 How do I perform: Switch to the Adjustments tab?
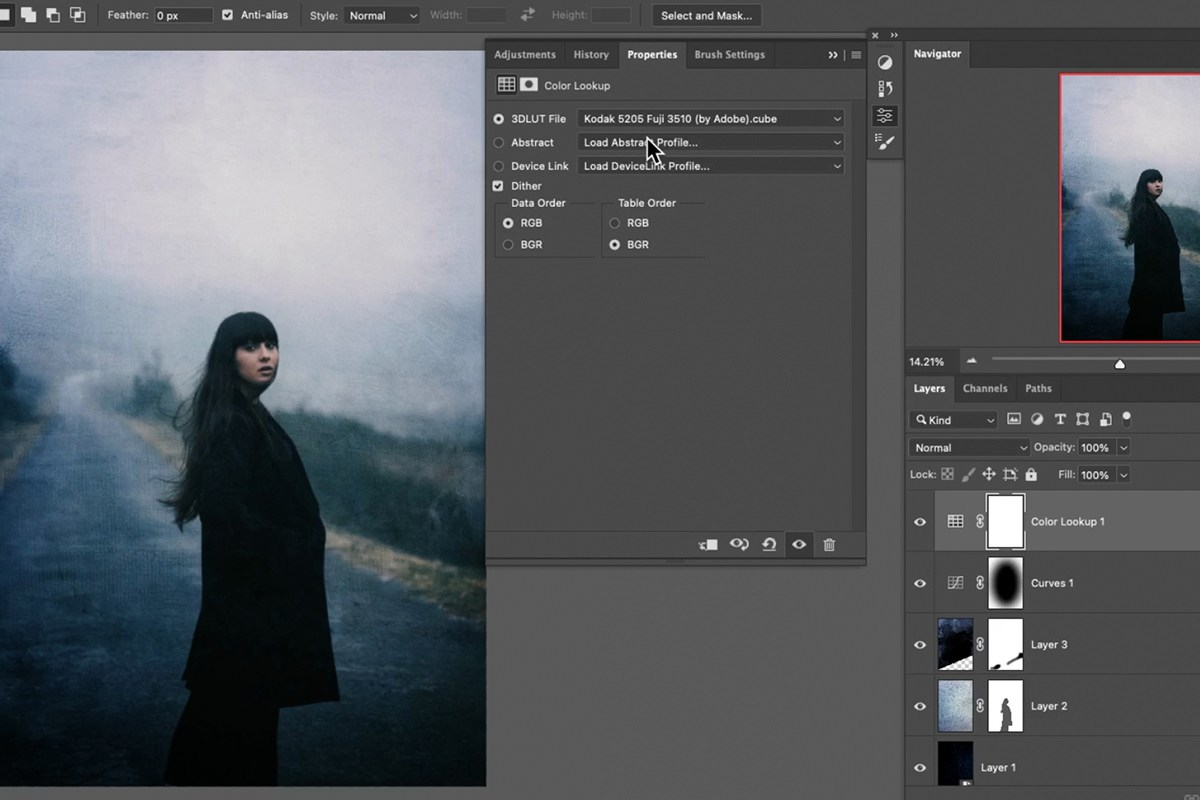click(525, 55)
